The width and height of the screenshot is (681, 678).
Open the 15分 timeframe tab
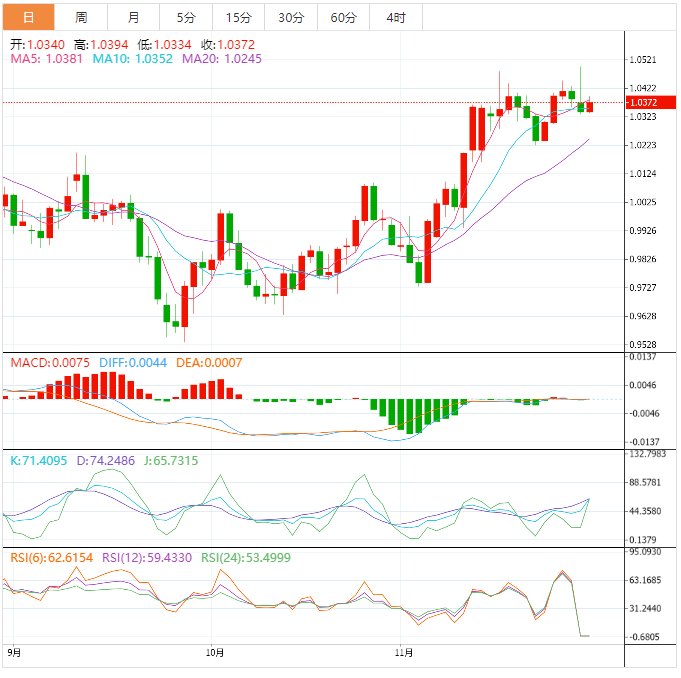238,17
